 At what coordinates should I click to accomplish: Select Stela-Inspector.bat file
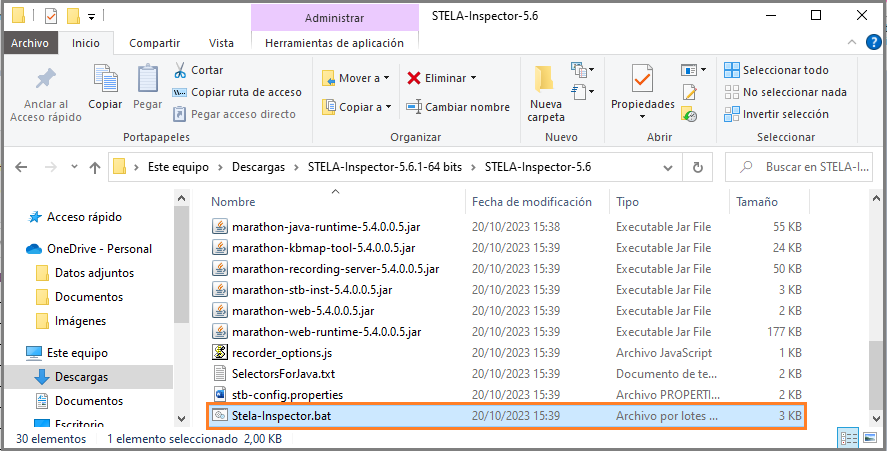(506, 416)
